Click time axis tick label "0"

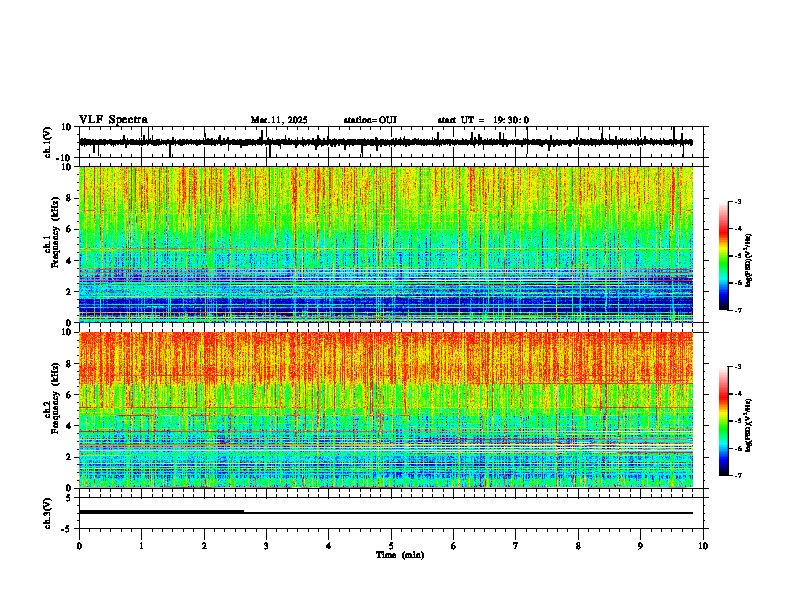(79, 546)
